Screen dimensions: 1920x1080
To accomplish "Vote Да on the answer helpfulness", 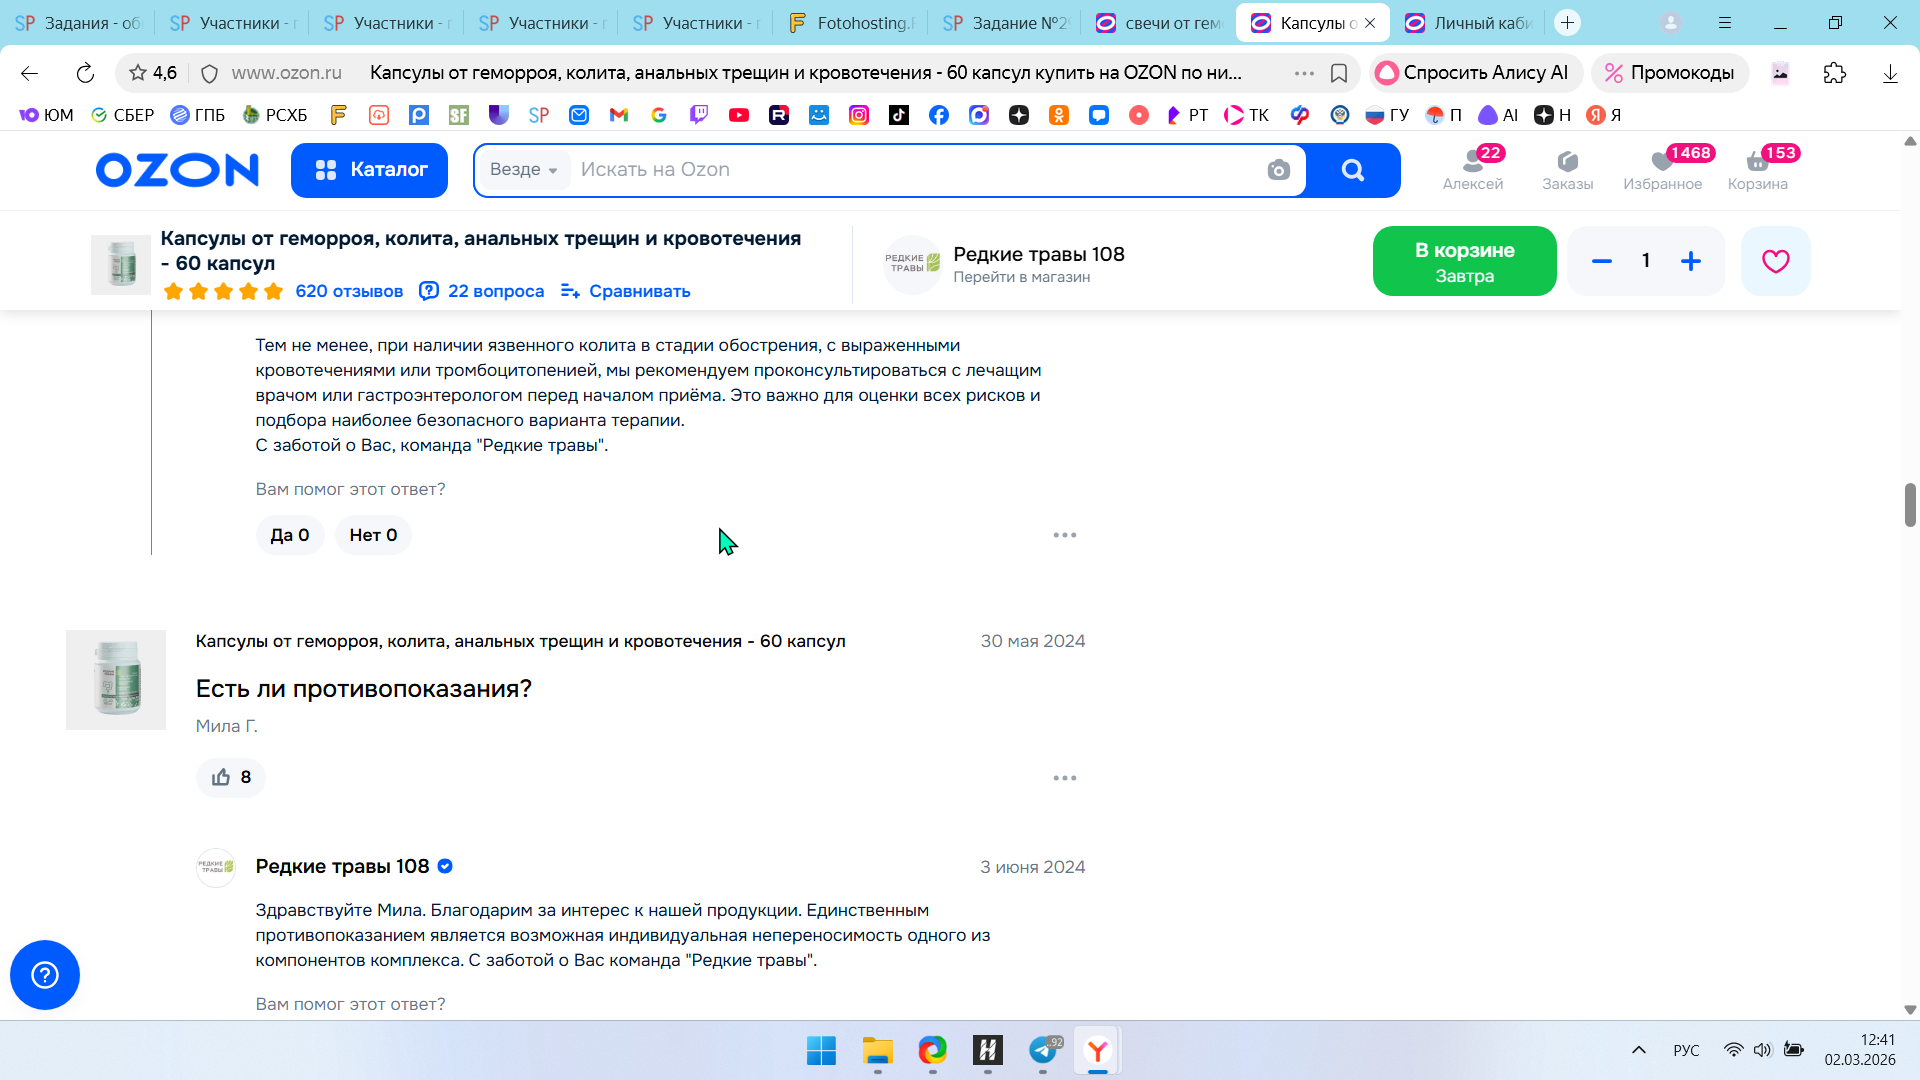I will [290, 535].
